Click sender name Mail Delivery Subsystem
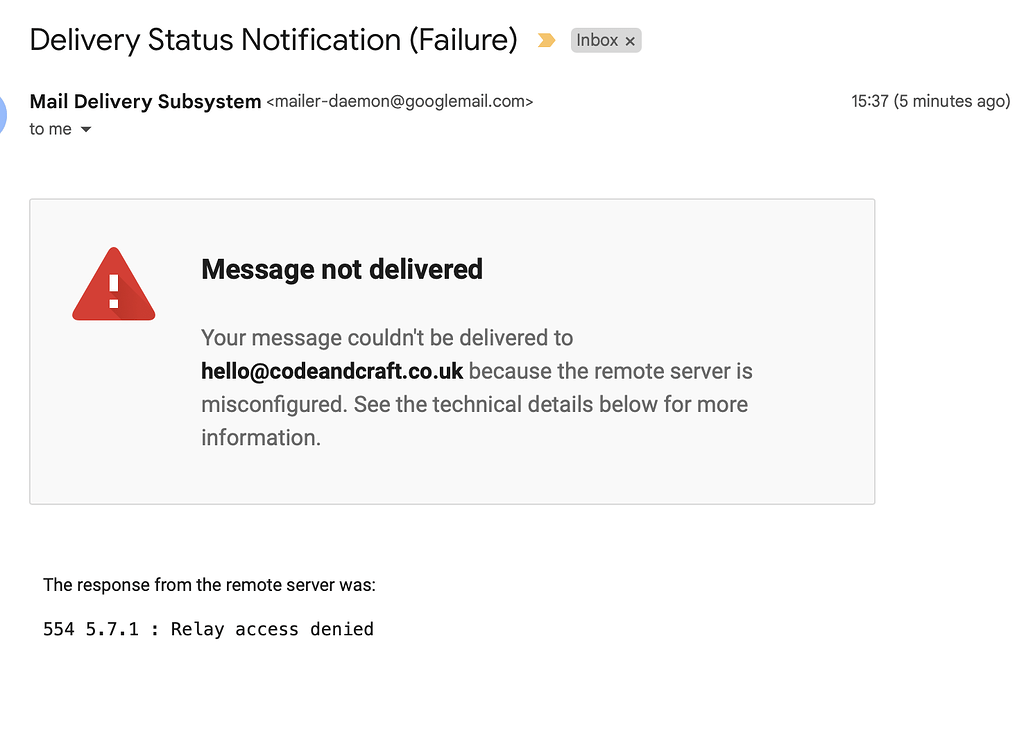The height and width of the screenshot is (756, 1024). 145,101
